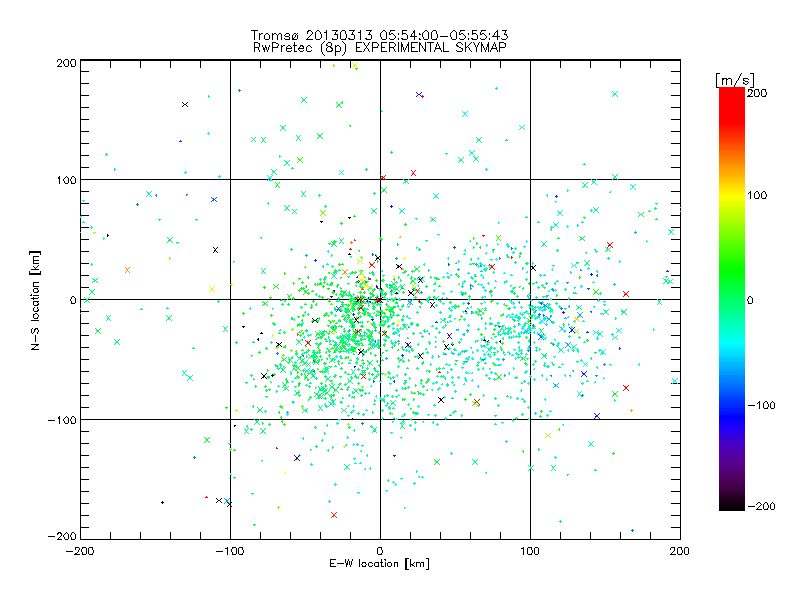Select the '[m/s]' unit label above color bar
The width and height of the screenshot is (800, 600).
click(x=735, y=80)
